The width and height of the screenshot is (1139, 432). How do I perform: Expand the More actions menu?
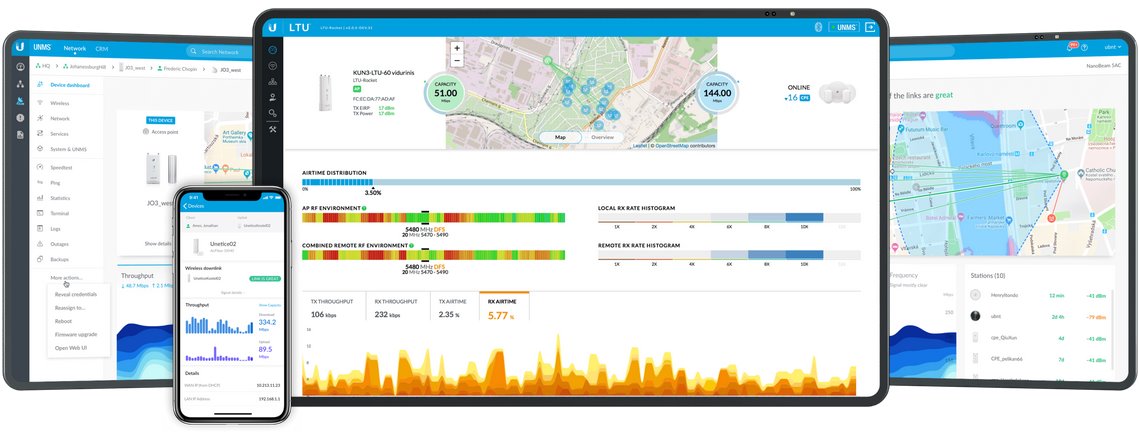(x=66, y=277)
